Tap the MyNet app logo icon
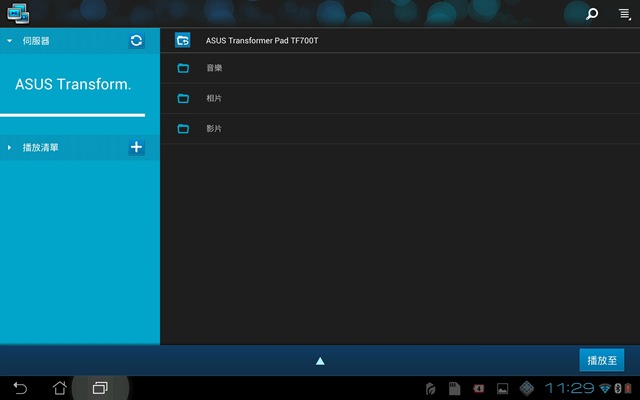The height and width of the screenshot is (400, 640). click(18, 13)
